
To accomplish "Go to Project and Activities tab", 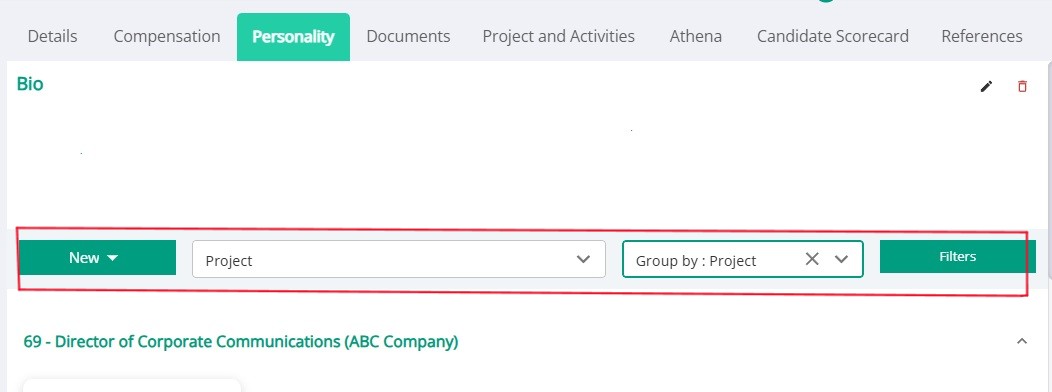I will (559, 36).
